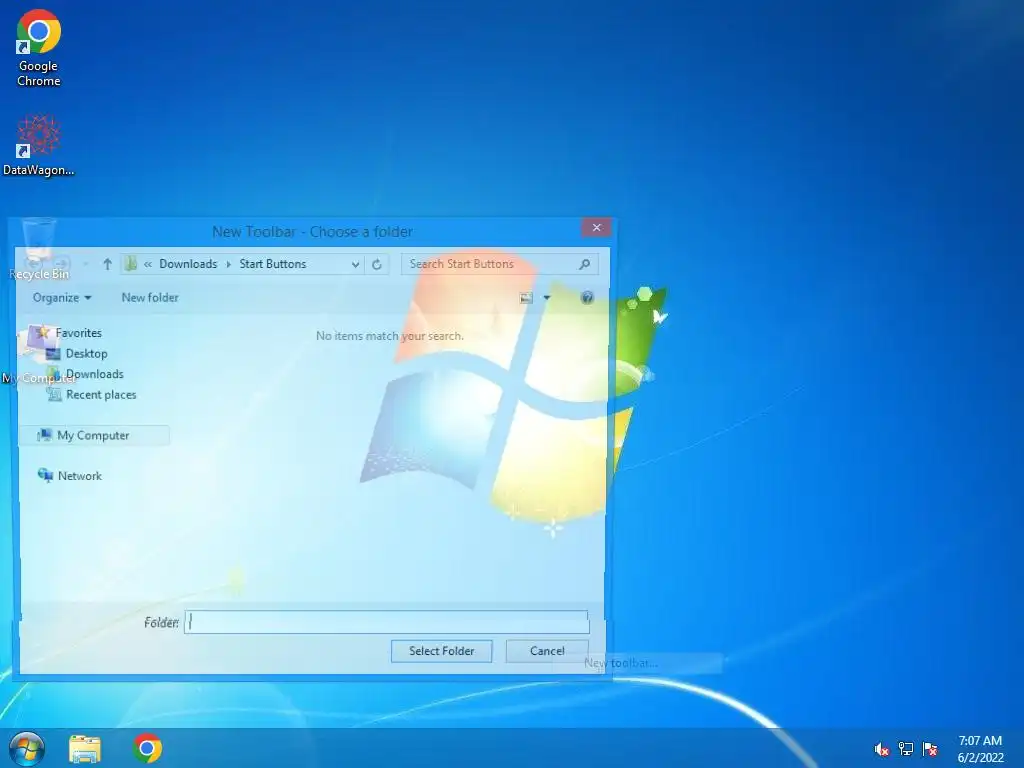Refresh the Start Buttons folder view
Viewport: 1024px width, 768px height.
[377, 264]
